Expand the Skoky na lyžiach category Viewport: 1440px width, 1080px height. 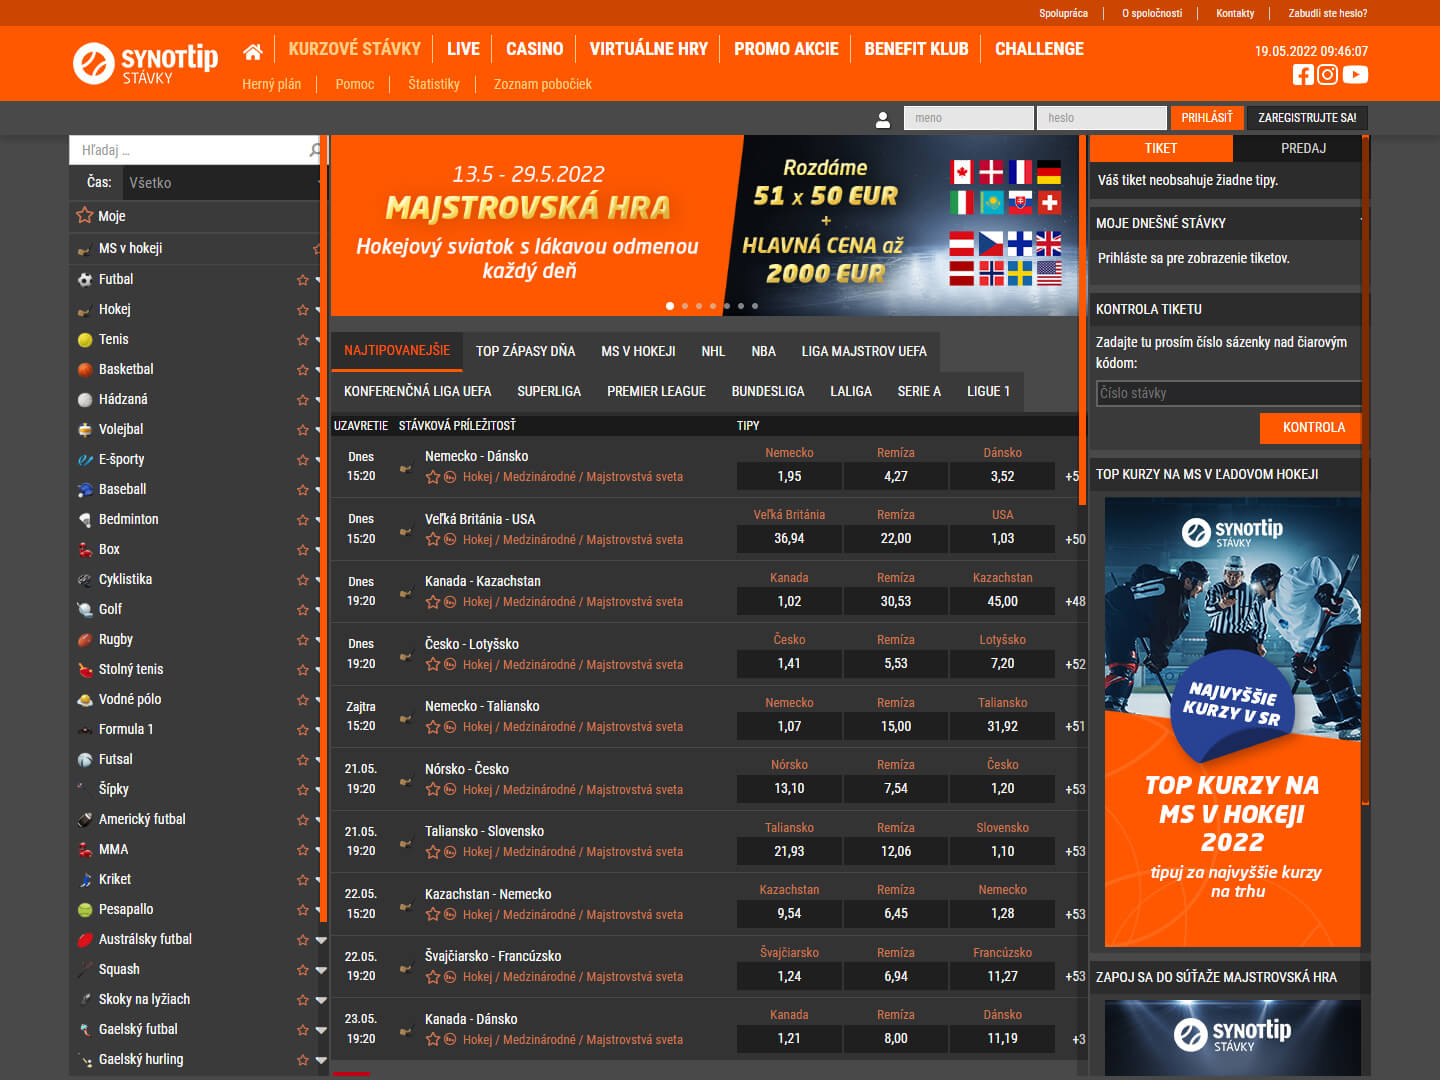coord(321,1000)
